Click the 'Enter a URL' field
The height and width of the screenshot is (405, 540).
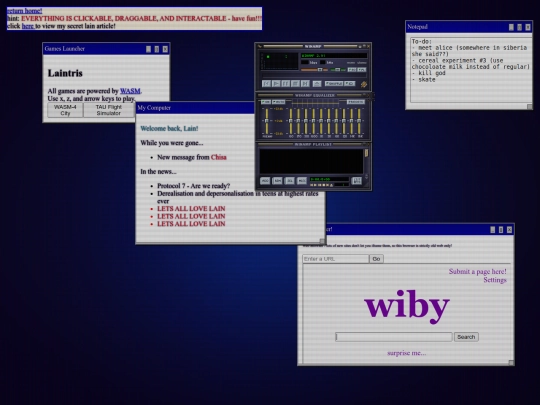click(335, 259)
